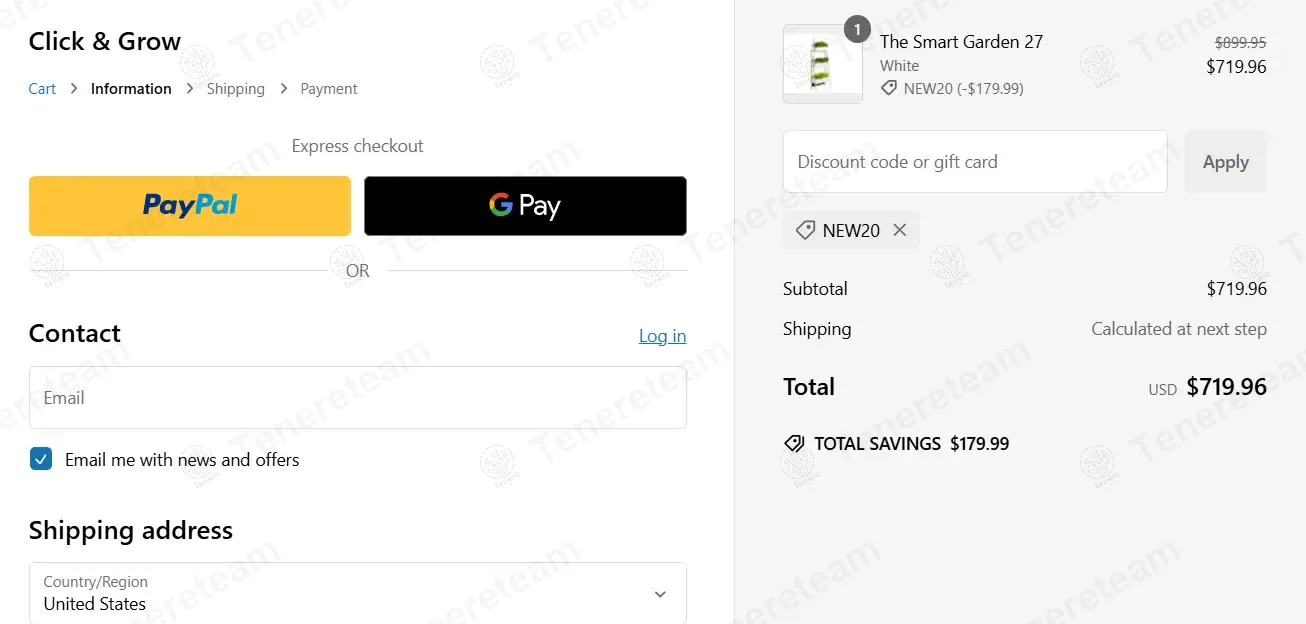
Task: Apply the discount code
Action: (1225, 162)
